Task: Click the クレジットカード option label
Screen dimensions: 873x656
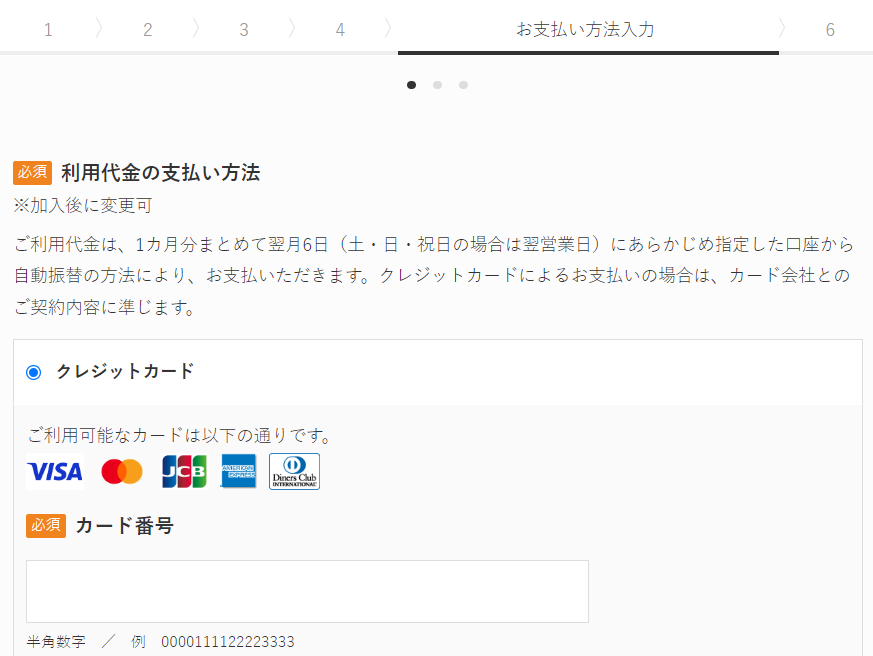Action: point(125,371)
